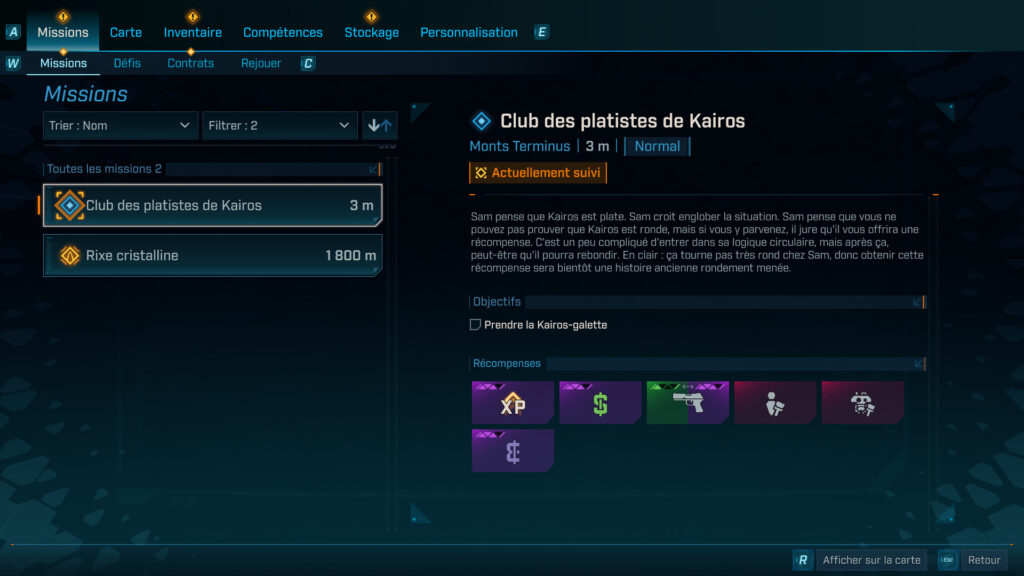Toggle the Actuellement suivi tracking badge
This screenshot has height=576, width=1024.
tap(538, 173)
